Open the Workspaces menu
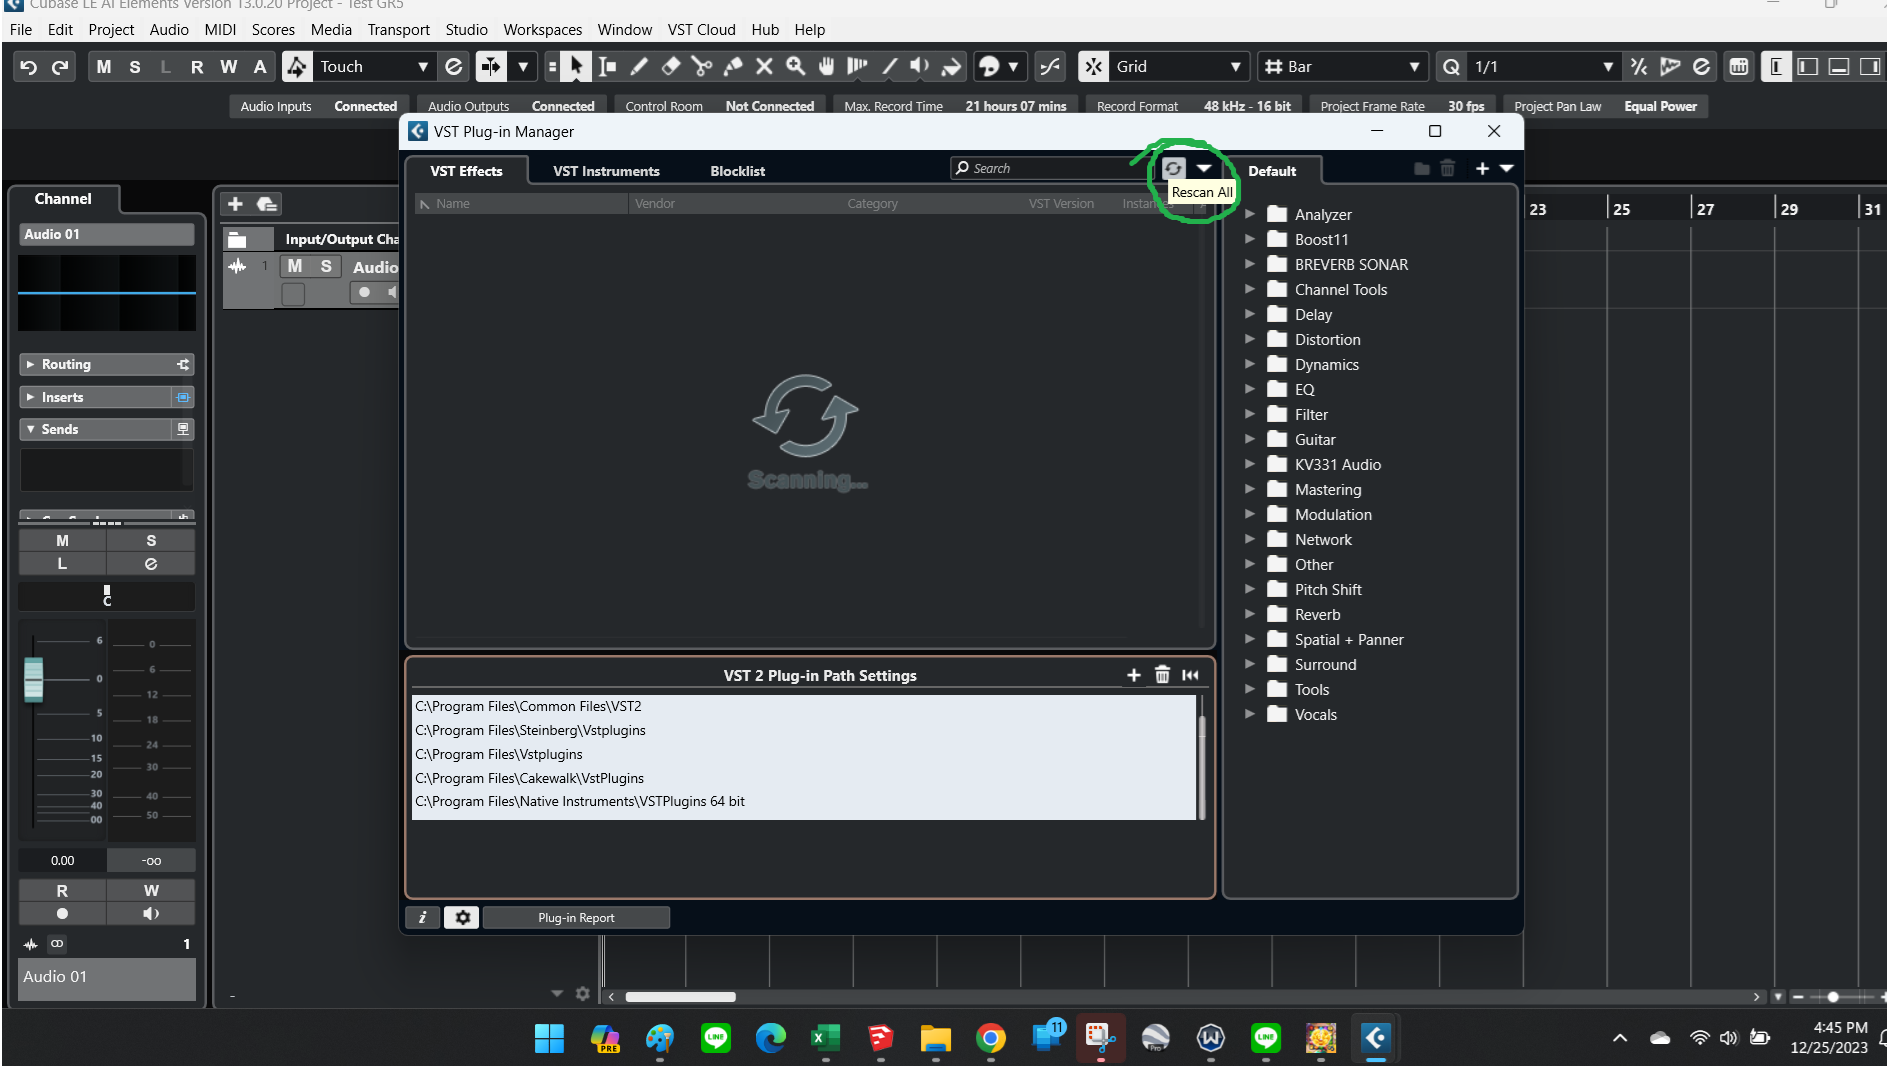The height and width of the screenshot is (1066, 1887). tap(542, 30)
